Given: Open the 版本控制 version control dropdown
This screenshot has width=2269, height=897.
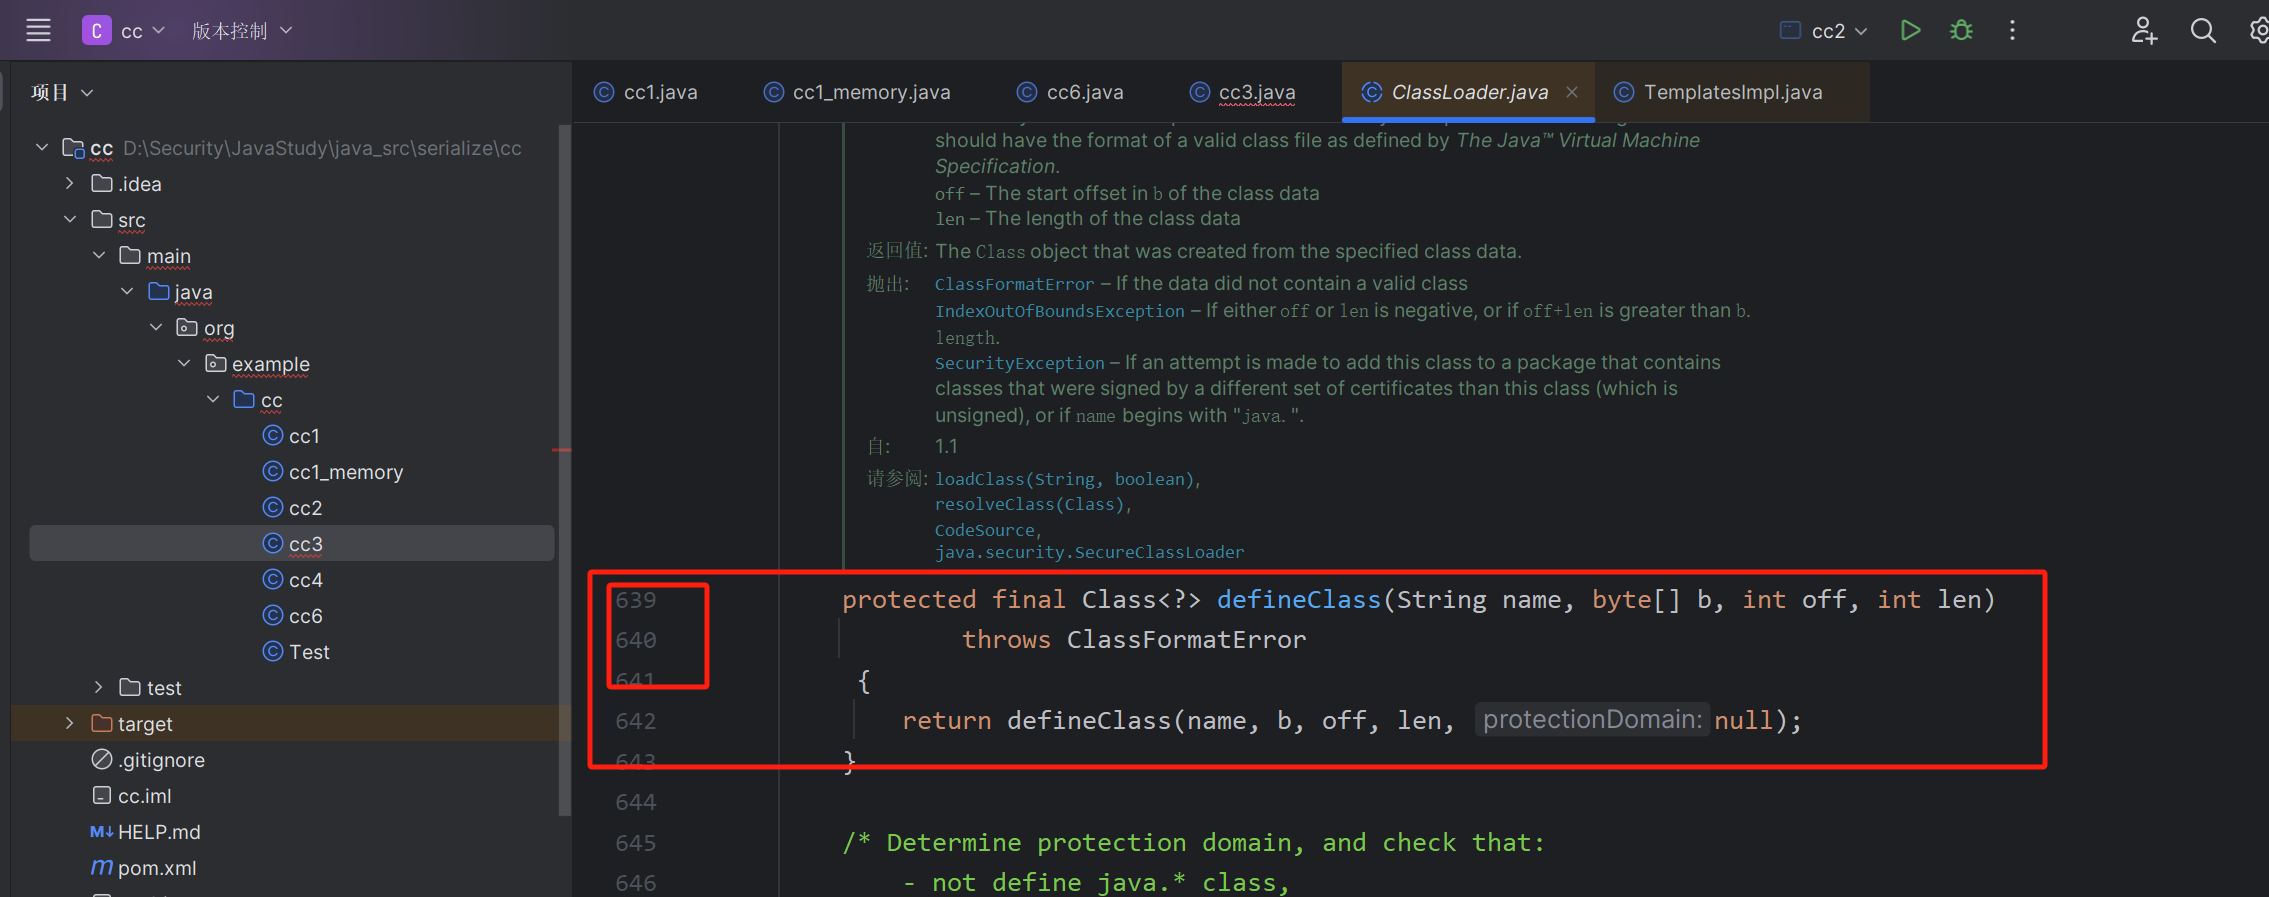Looking at the screenshot, I should (x=241, y=31).
